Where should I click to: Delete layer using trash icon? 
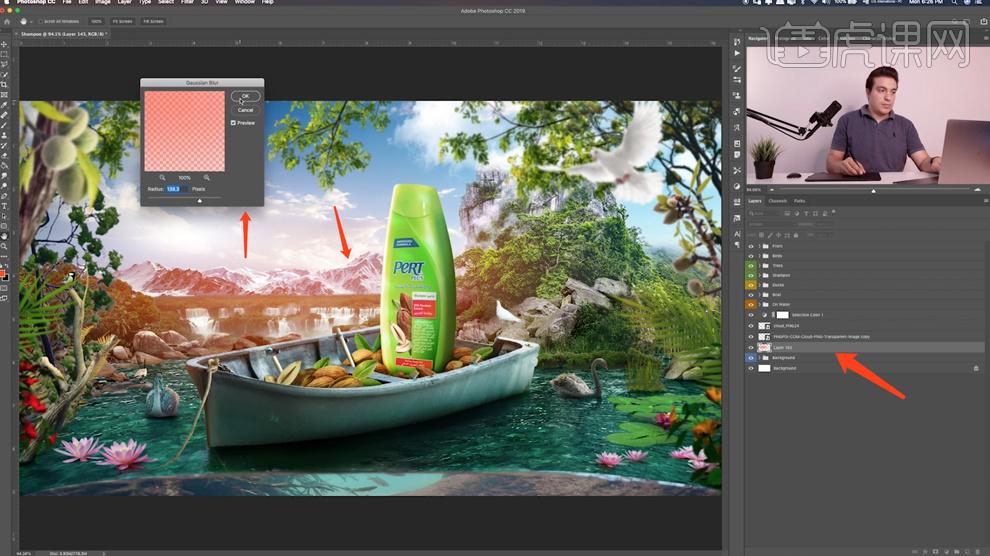pyautogui.click(x=977, y=550)
